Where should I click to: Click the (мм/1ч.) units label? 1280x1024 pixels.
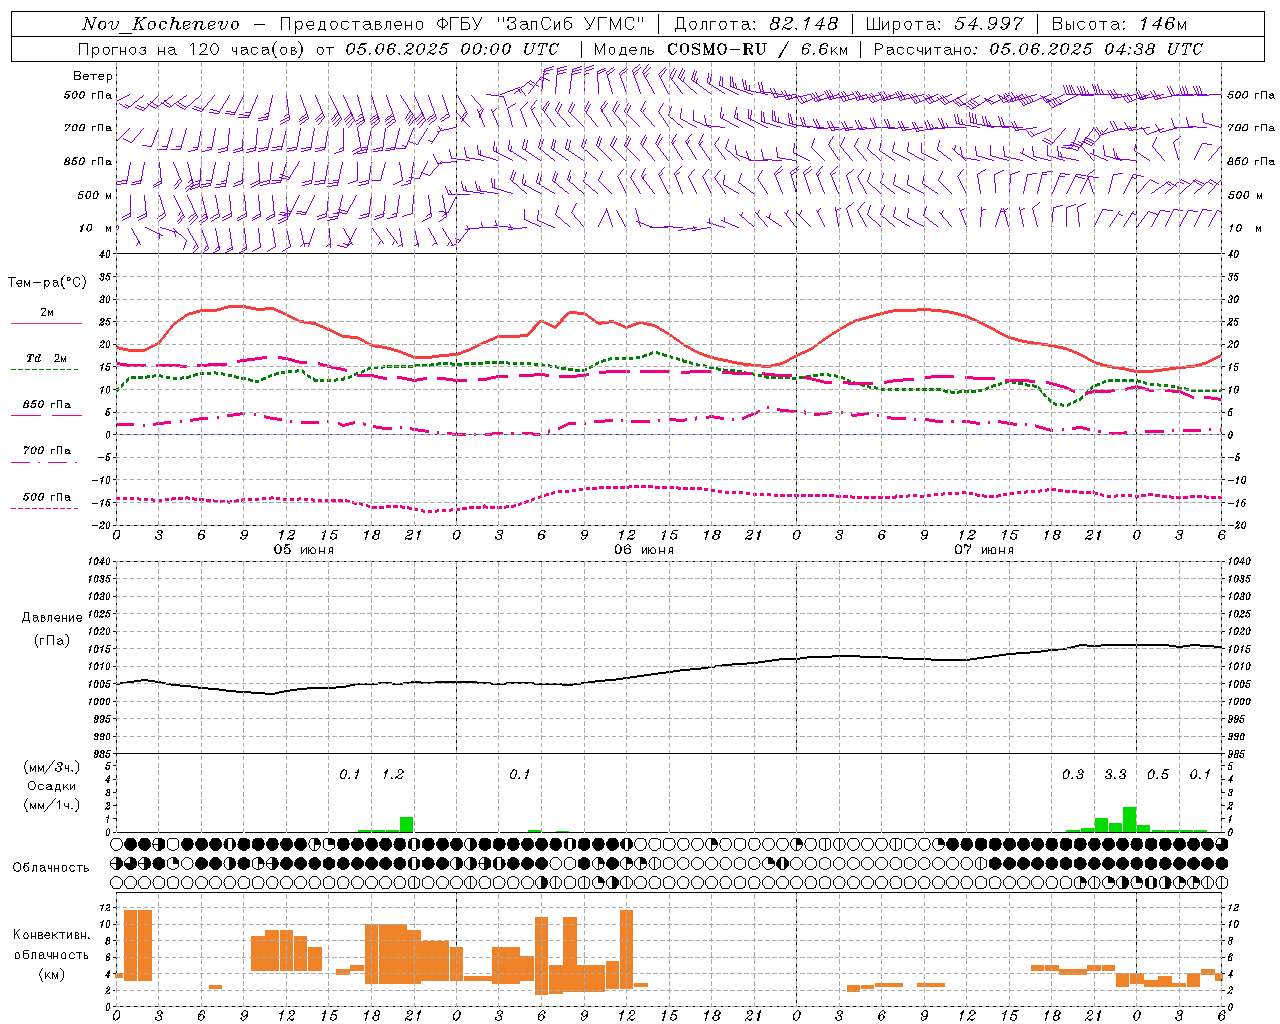(52, 805)
